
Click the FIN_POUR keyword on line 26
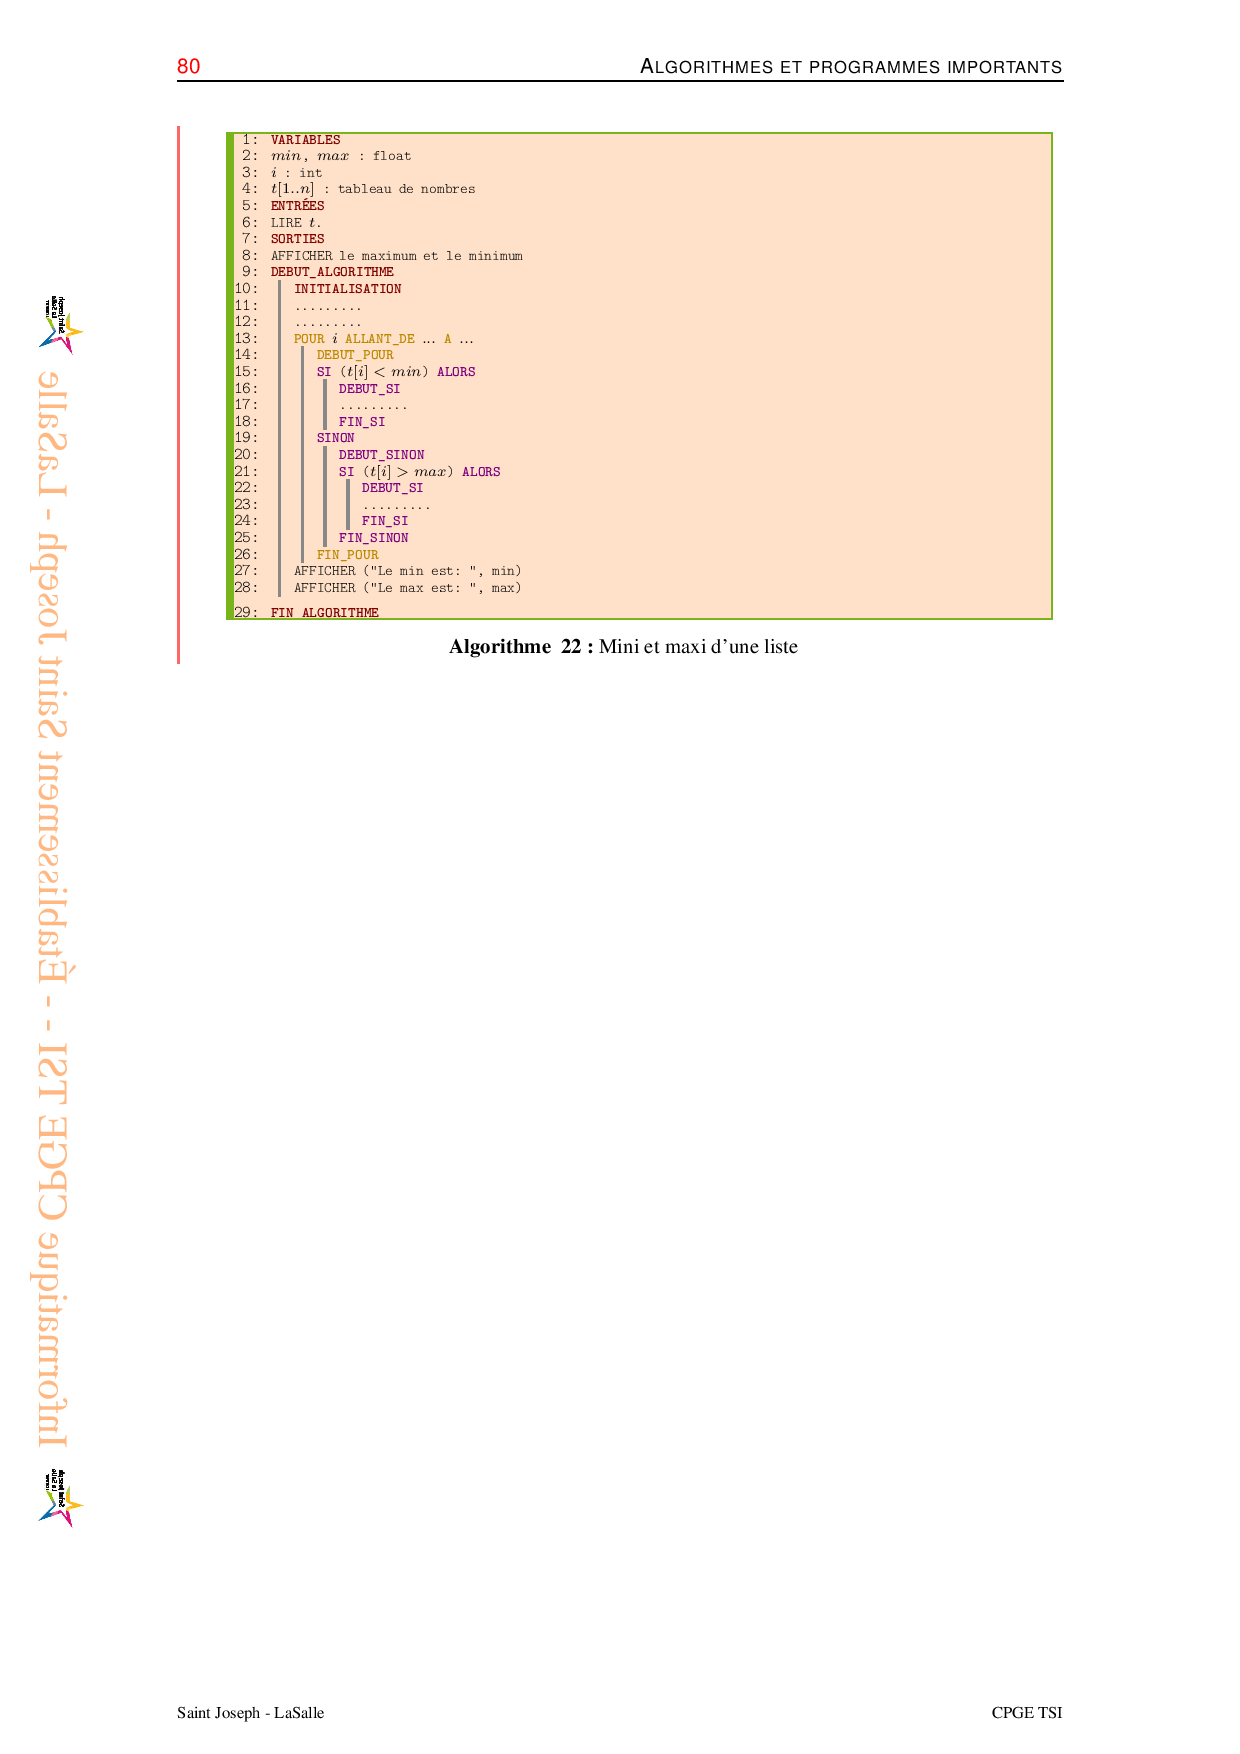[347, 555]
